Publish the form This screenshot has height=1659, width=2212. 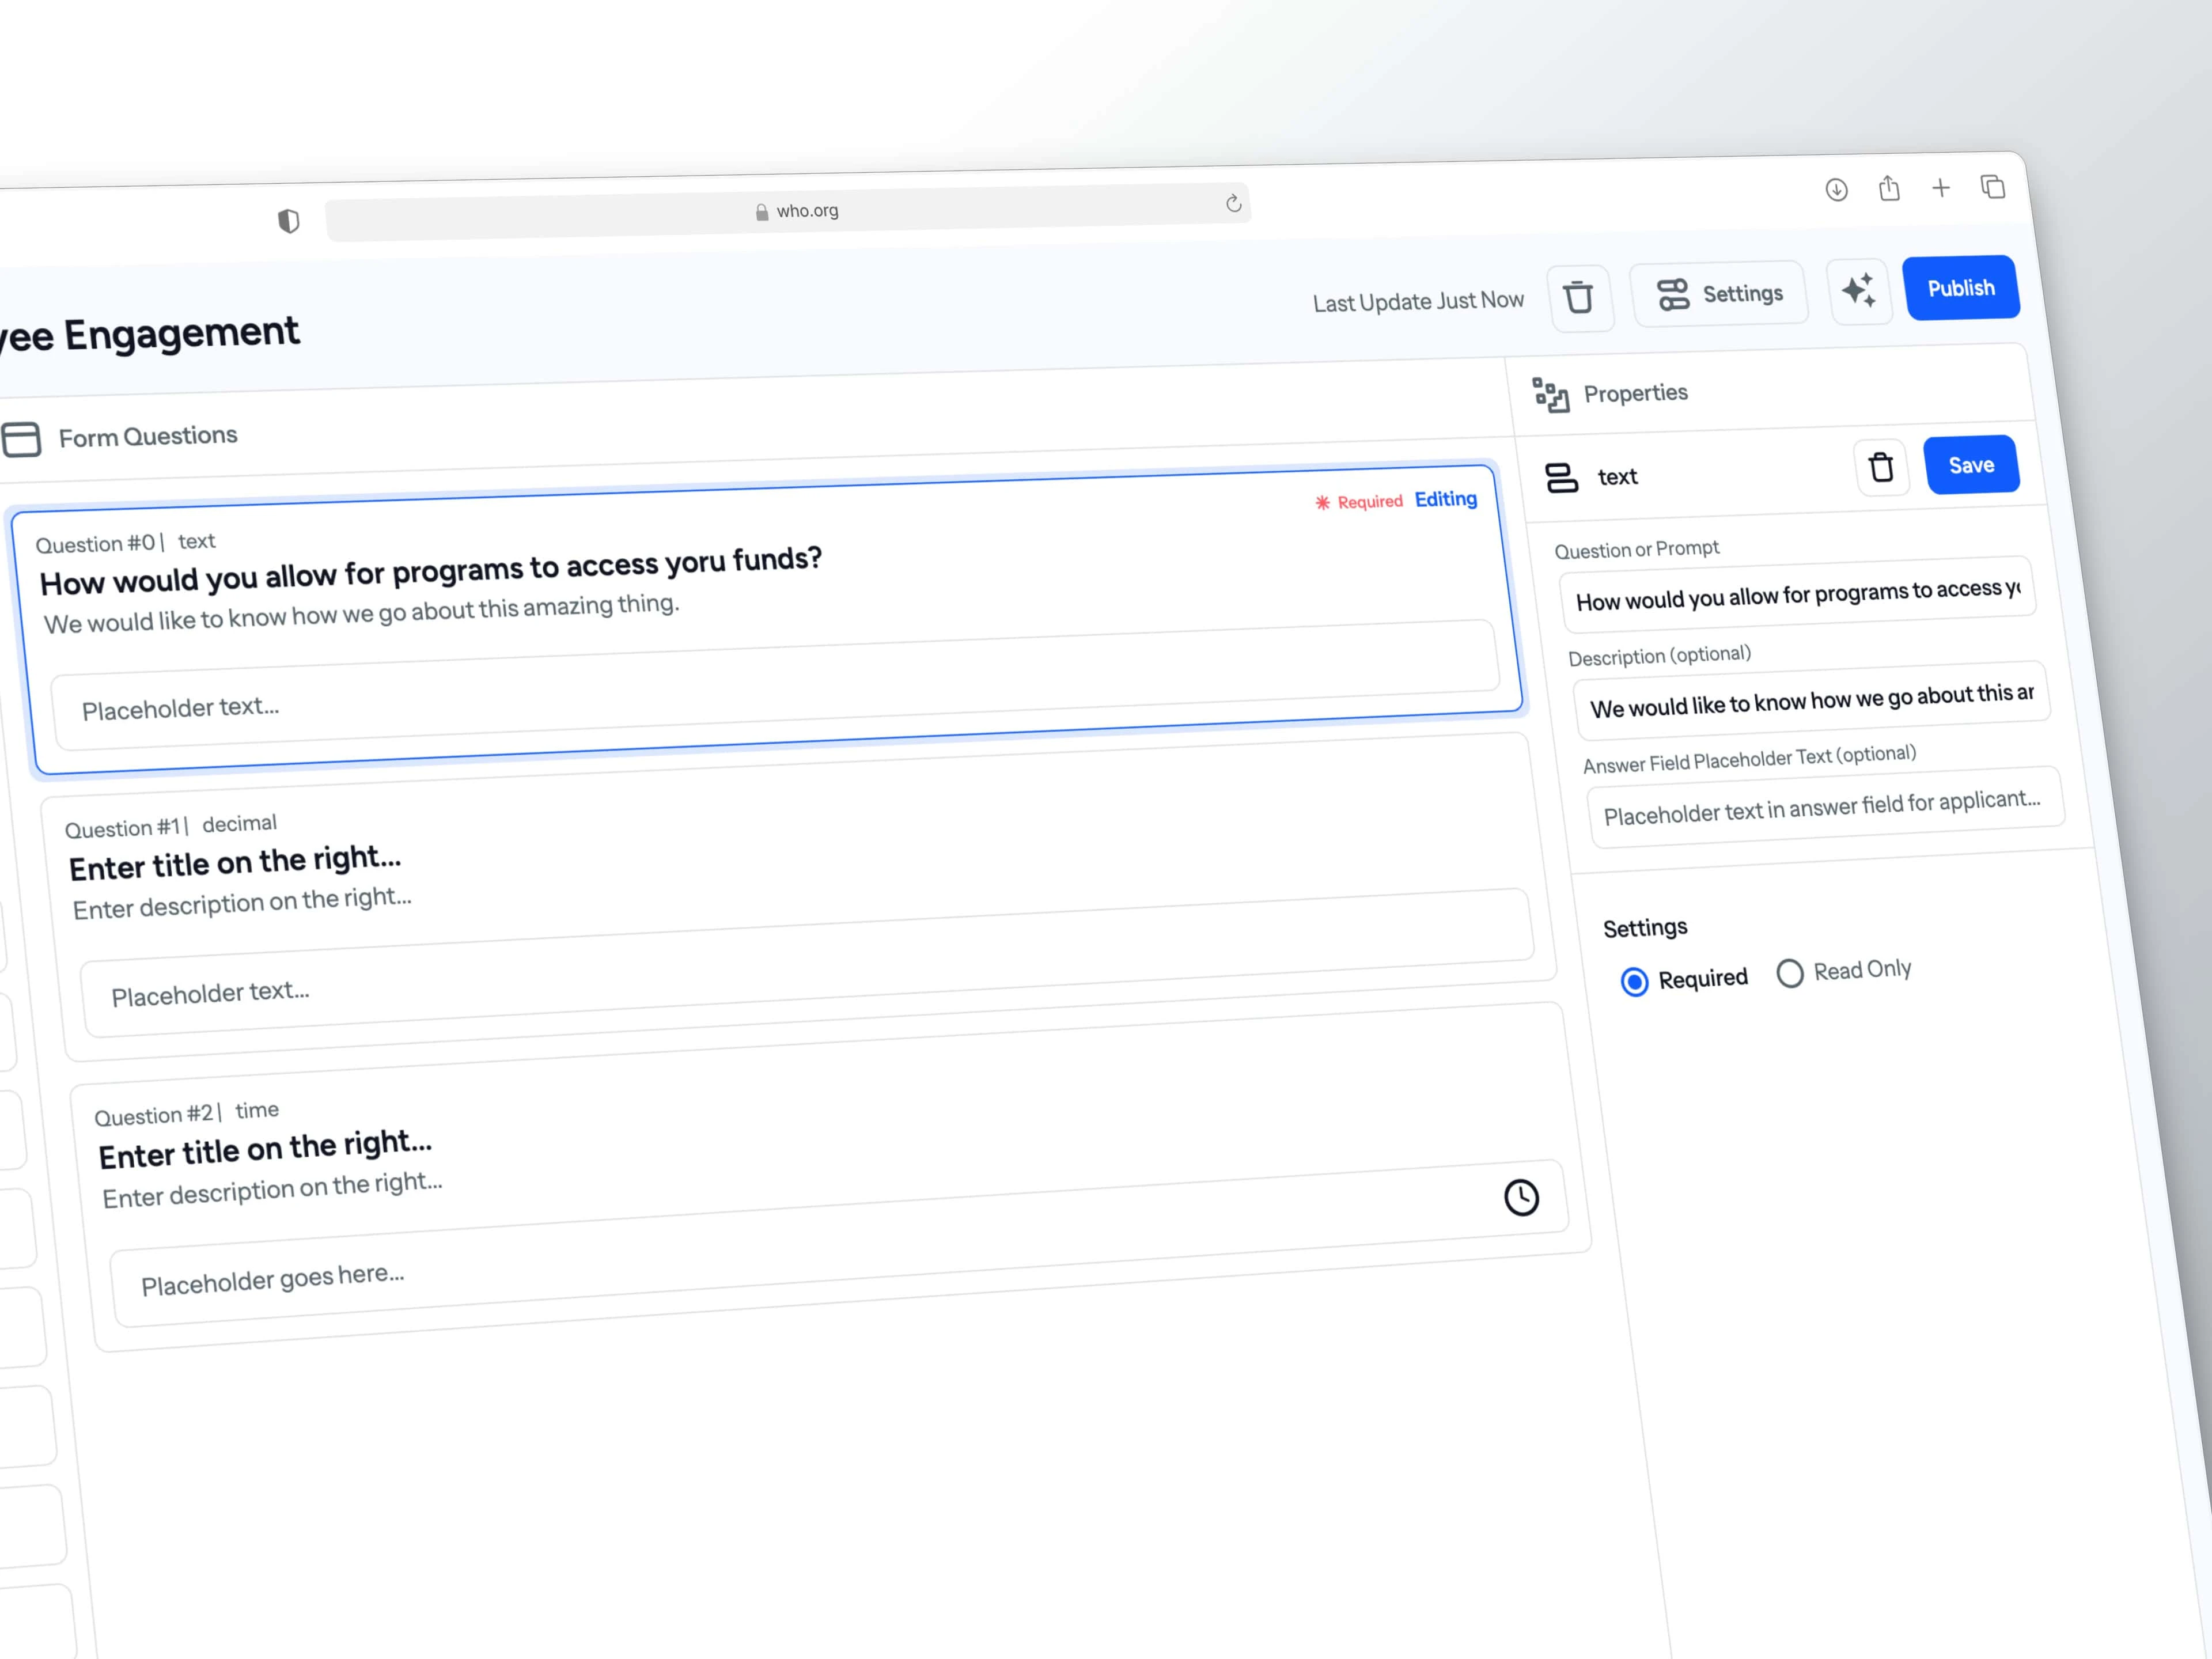pos(1961,288)
